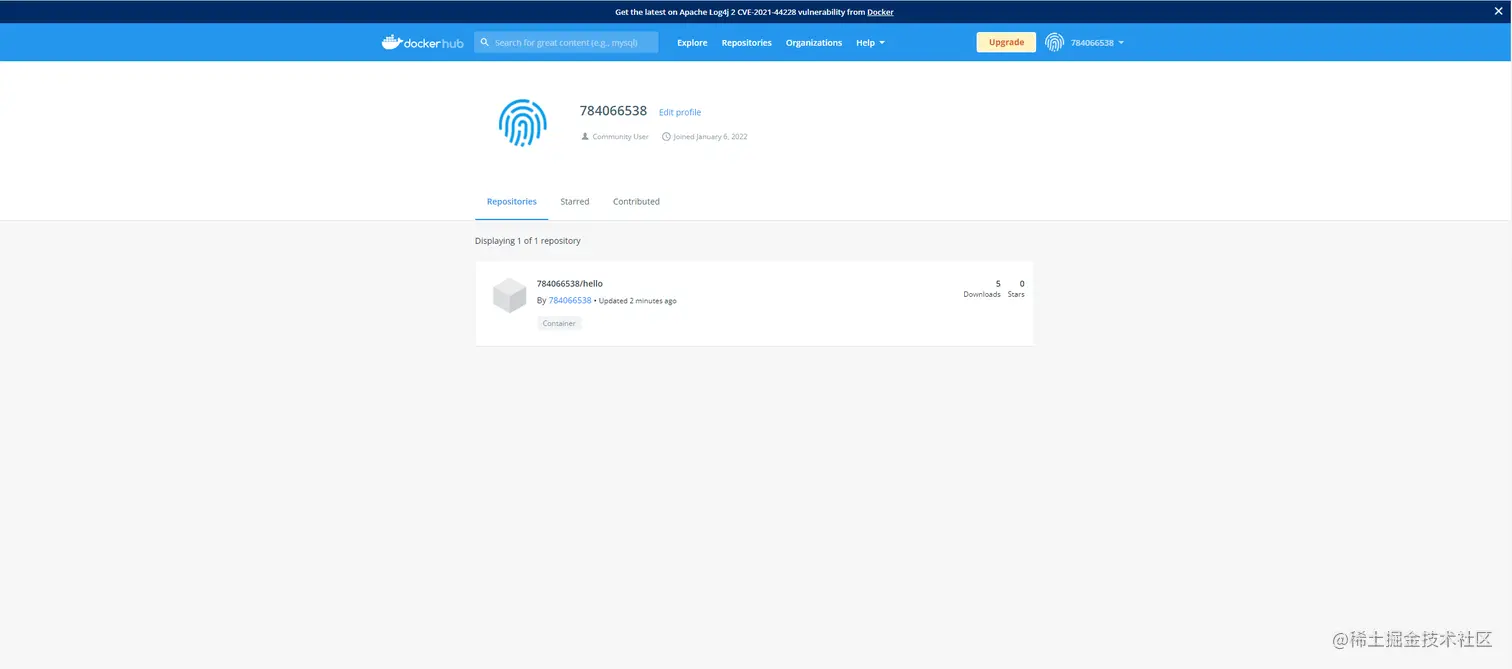Click the fingerprint avatar in the header
Screen dimensions: 1512x669
pos(1054,42)
